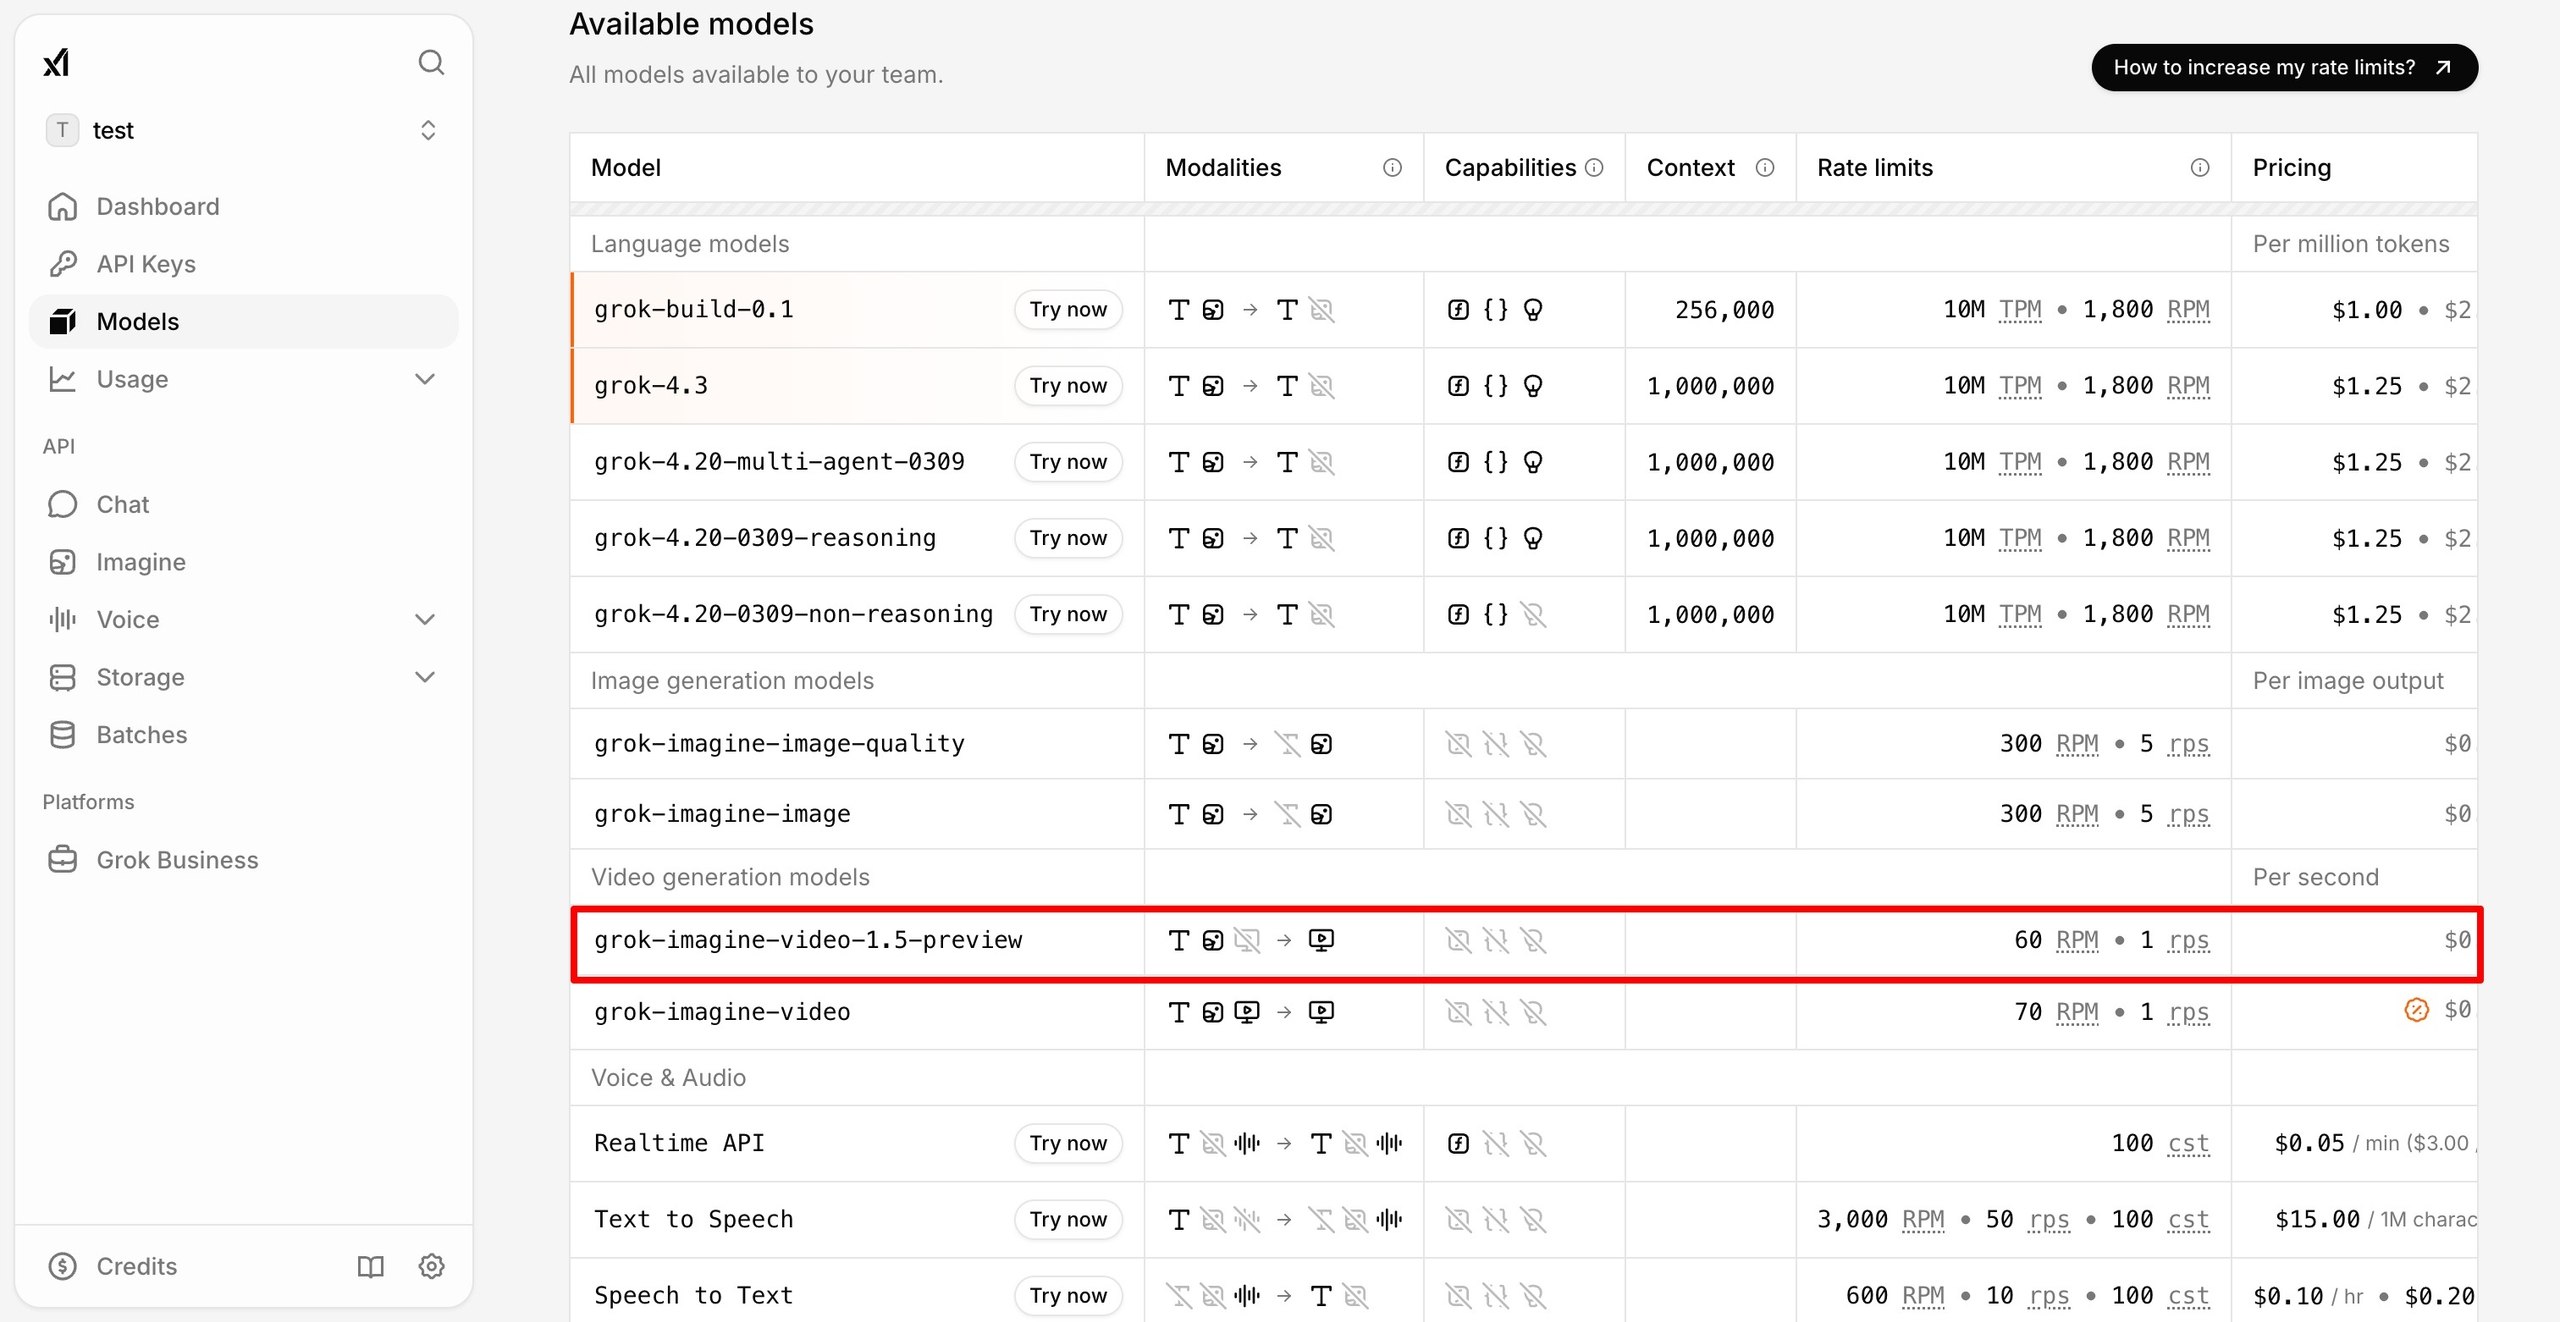Click Batches database icon
Image resolution: width=2560 pixels, height=1322 pixels.
pyautogui.click(x=62, y=735)
